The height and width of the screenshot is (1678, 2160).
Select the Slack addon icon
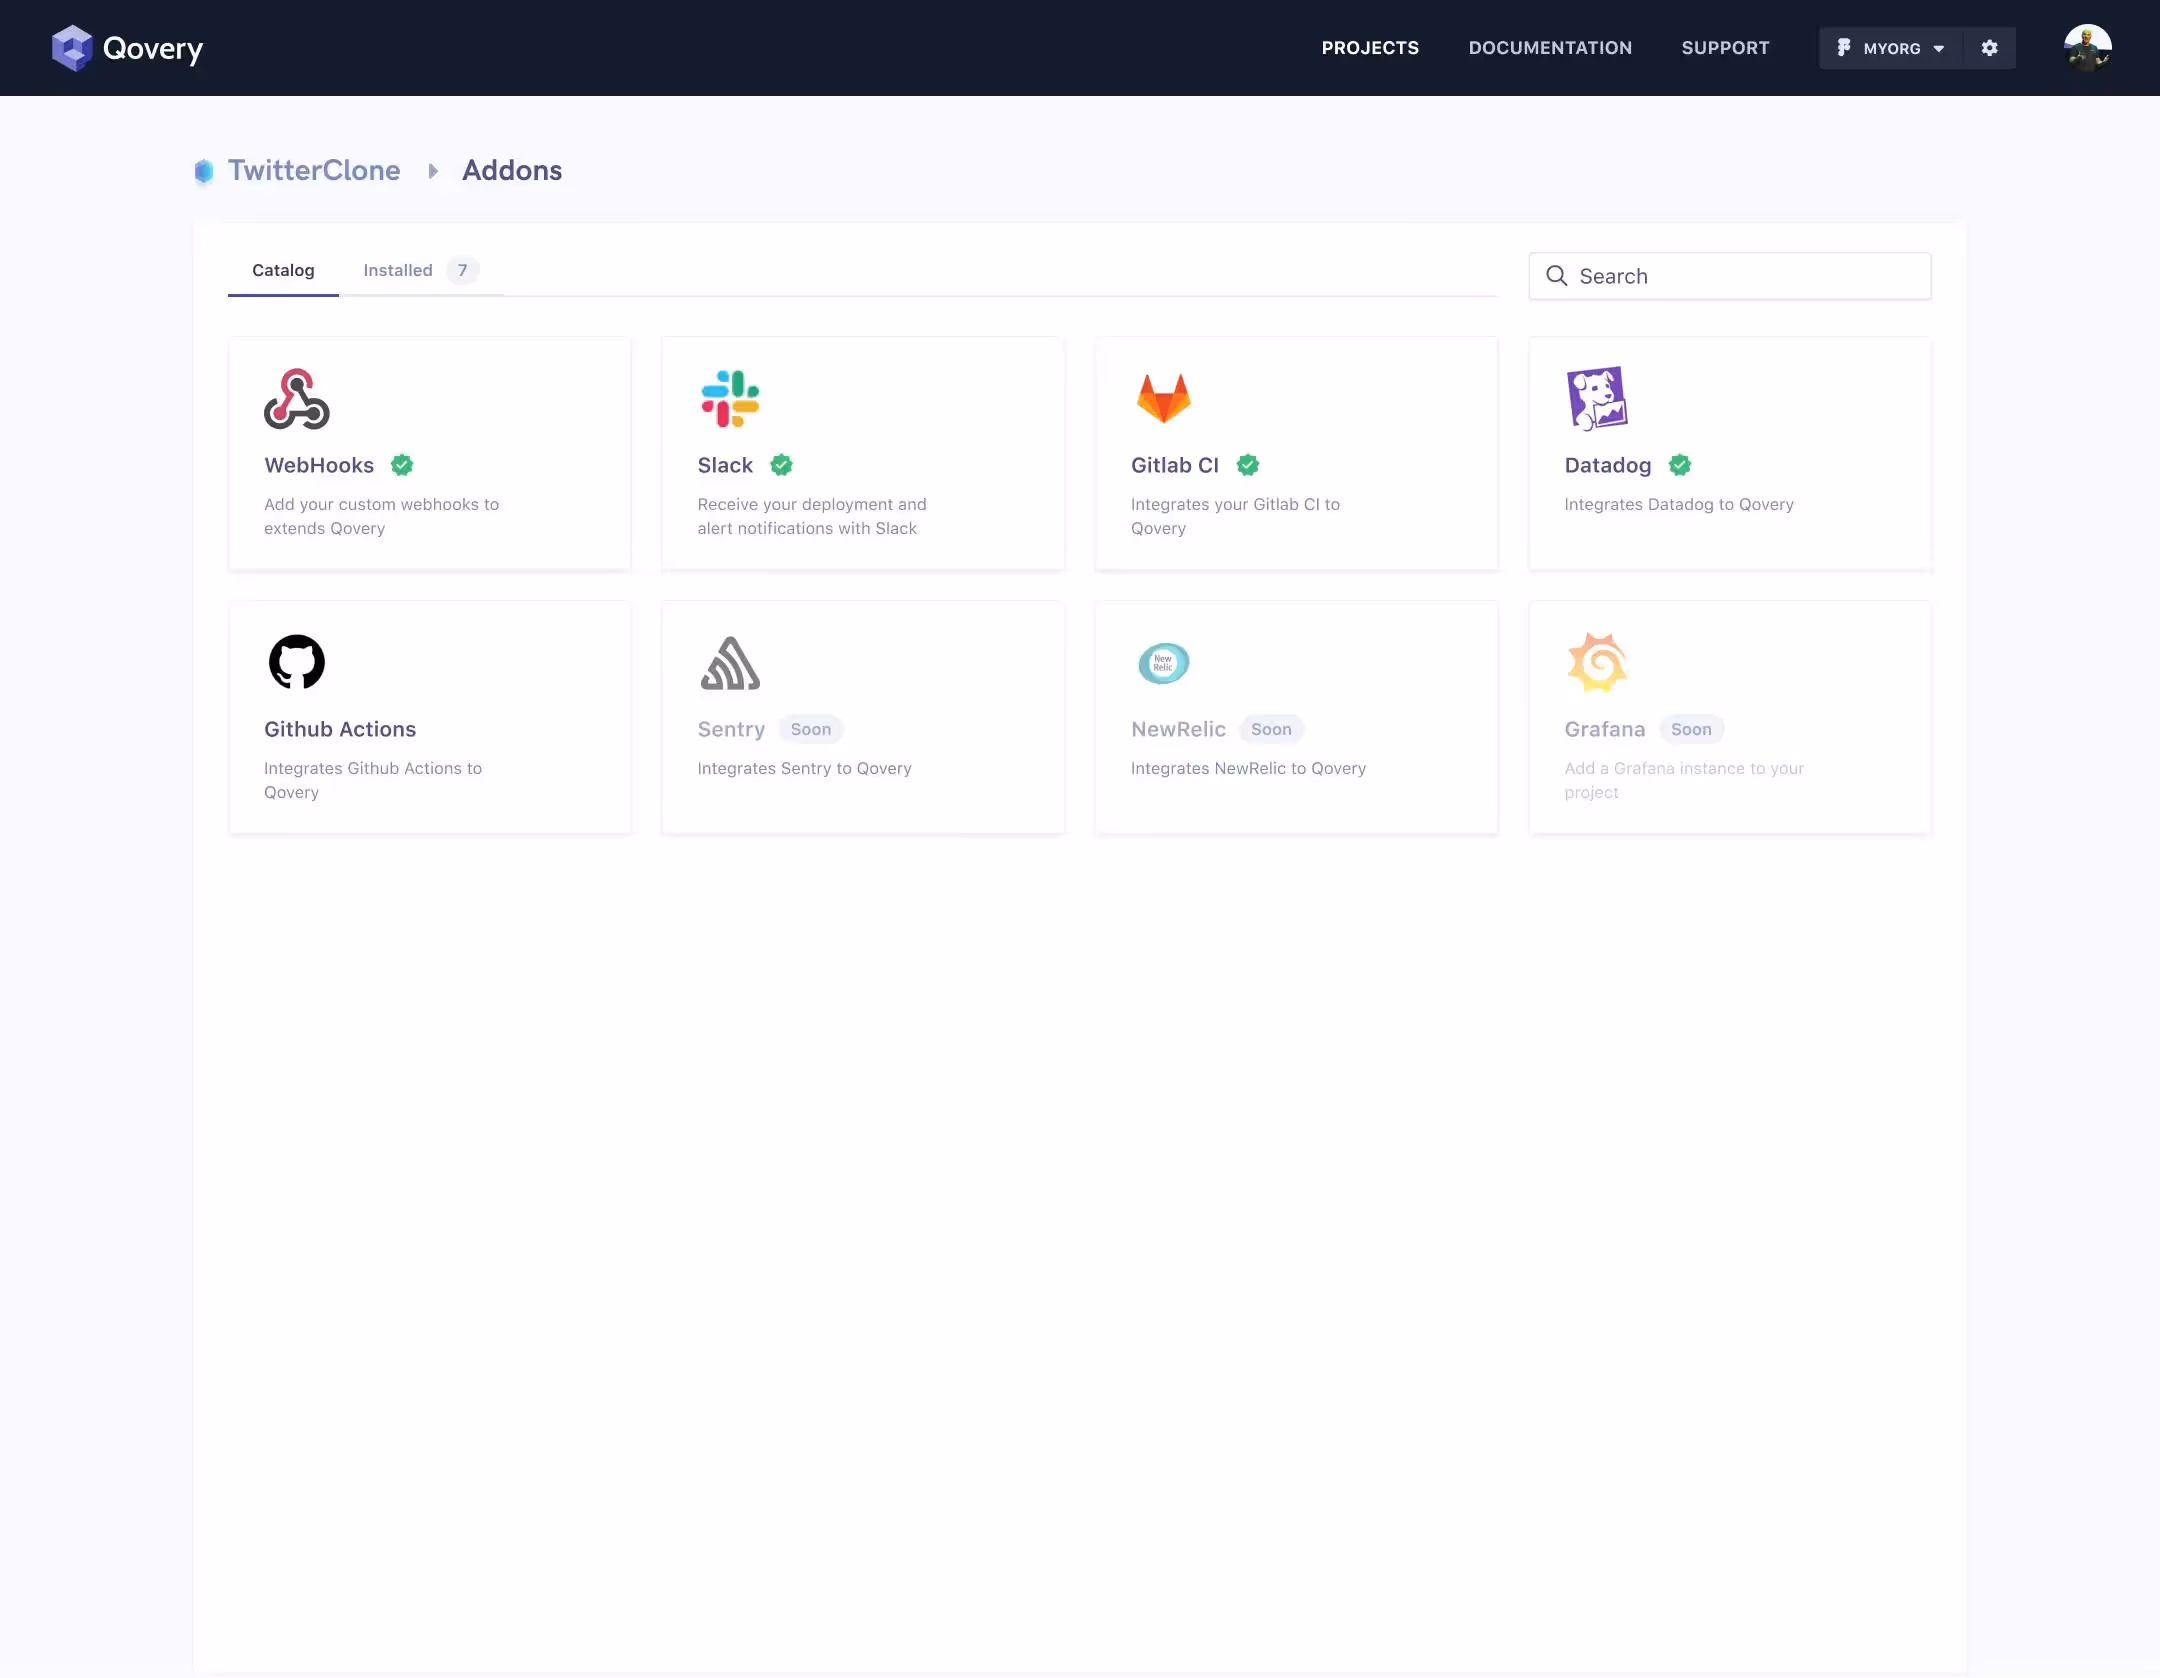(x=730, y=397)
